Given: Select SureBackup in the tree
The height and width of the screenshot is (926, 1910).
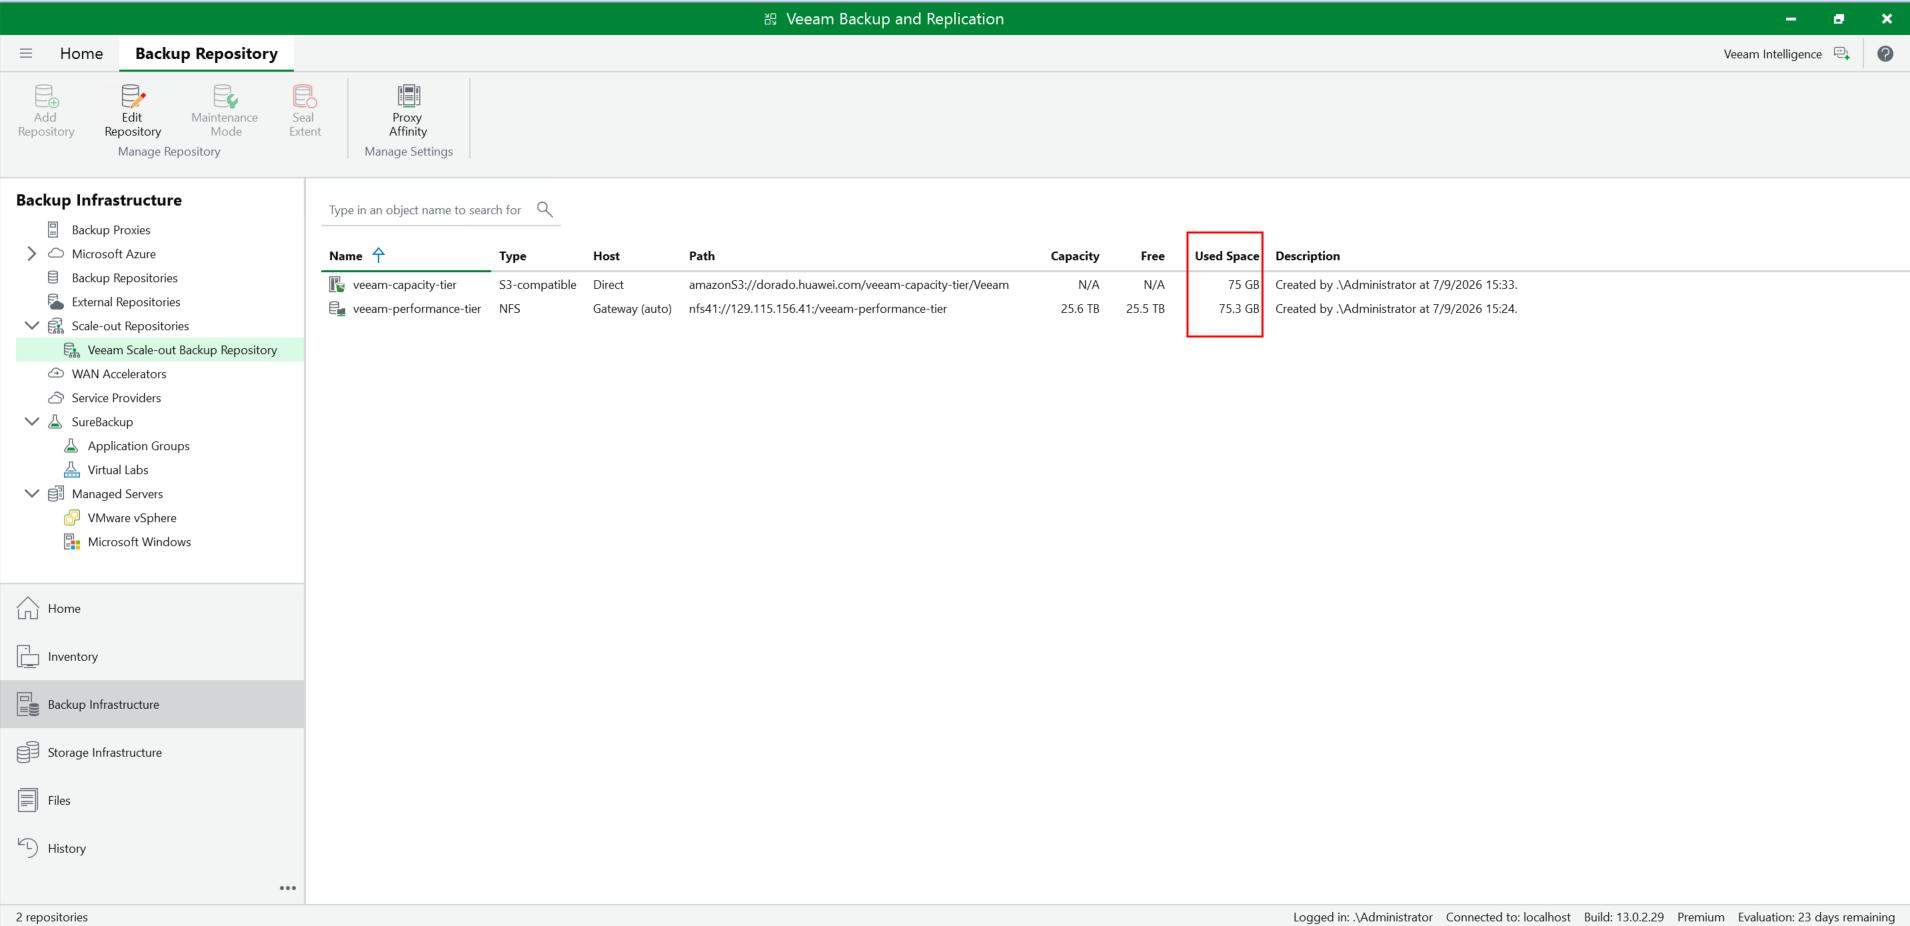Looking at the screenshot, I should point(102,422).
